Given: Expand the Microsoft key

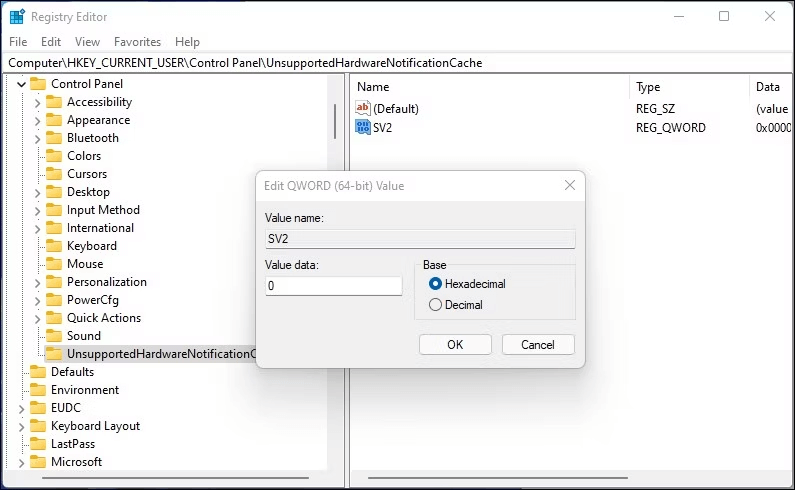Looking at the screenshot, I should (21, 463).
